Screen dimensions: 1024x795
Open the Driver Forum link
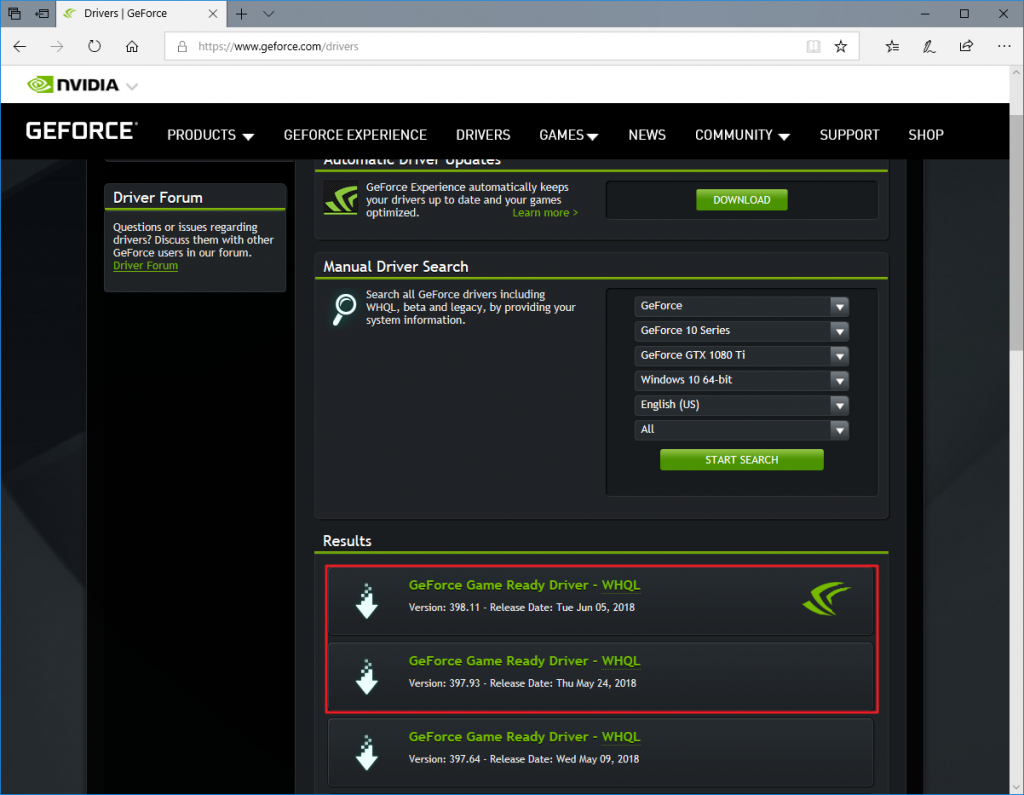[x=145, y=266]
